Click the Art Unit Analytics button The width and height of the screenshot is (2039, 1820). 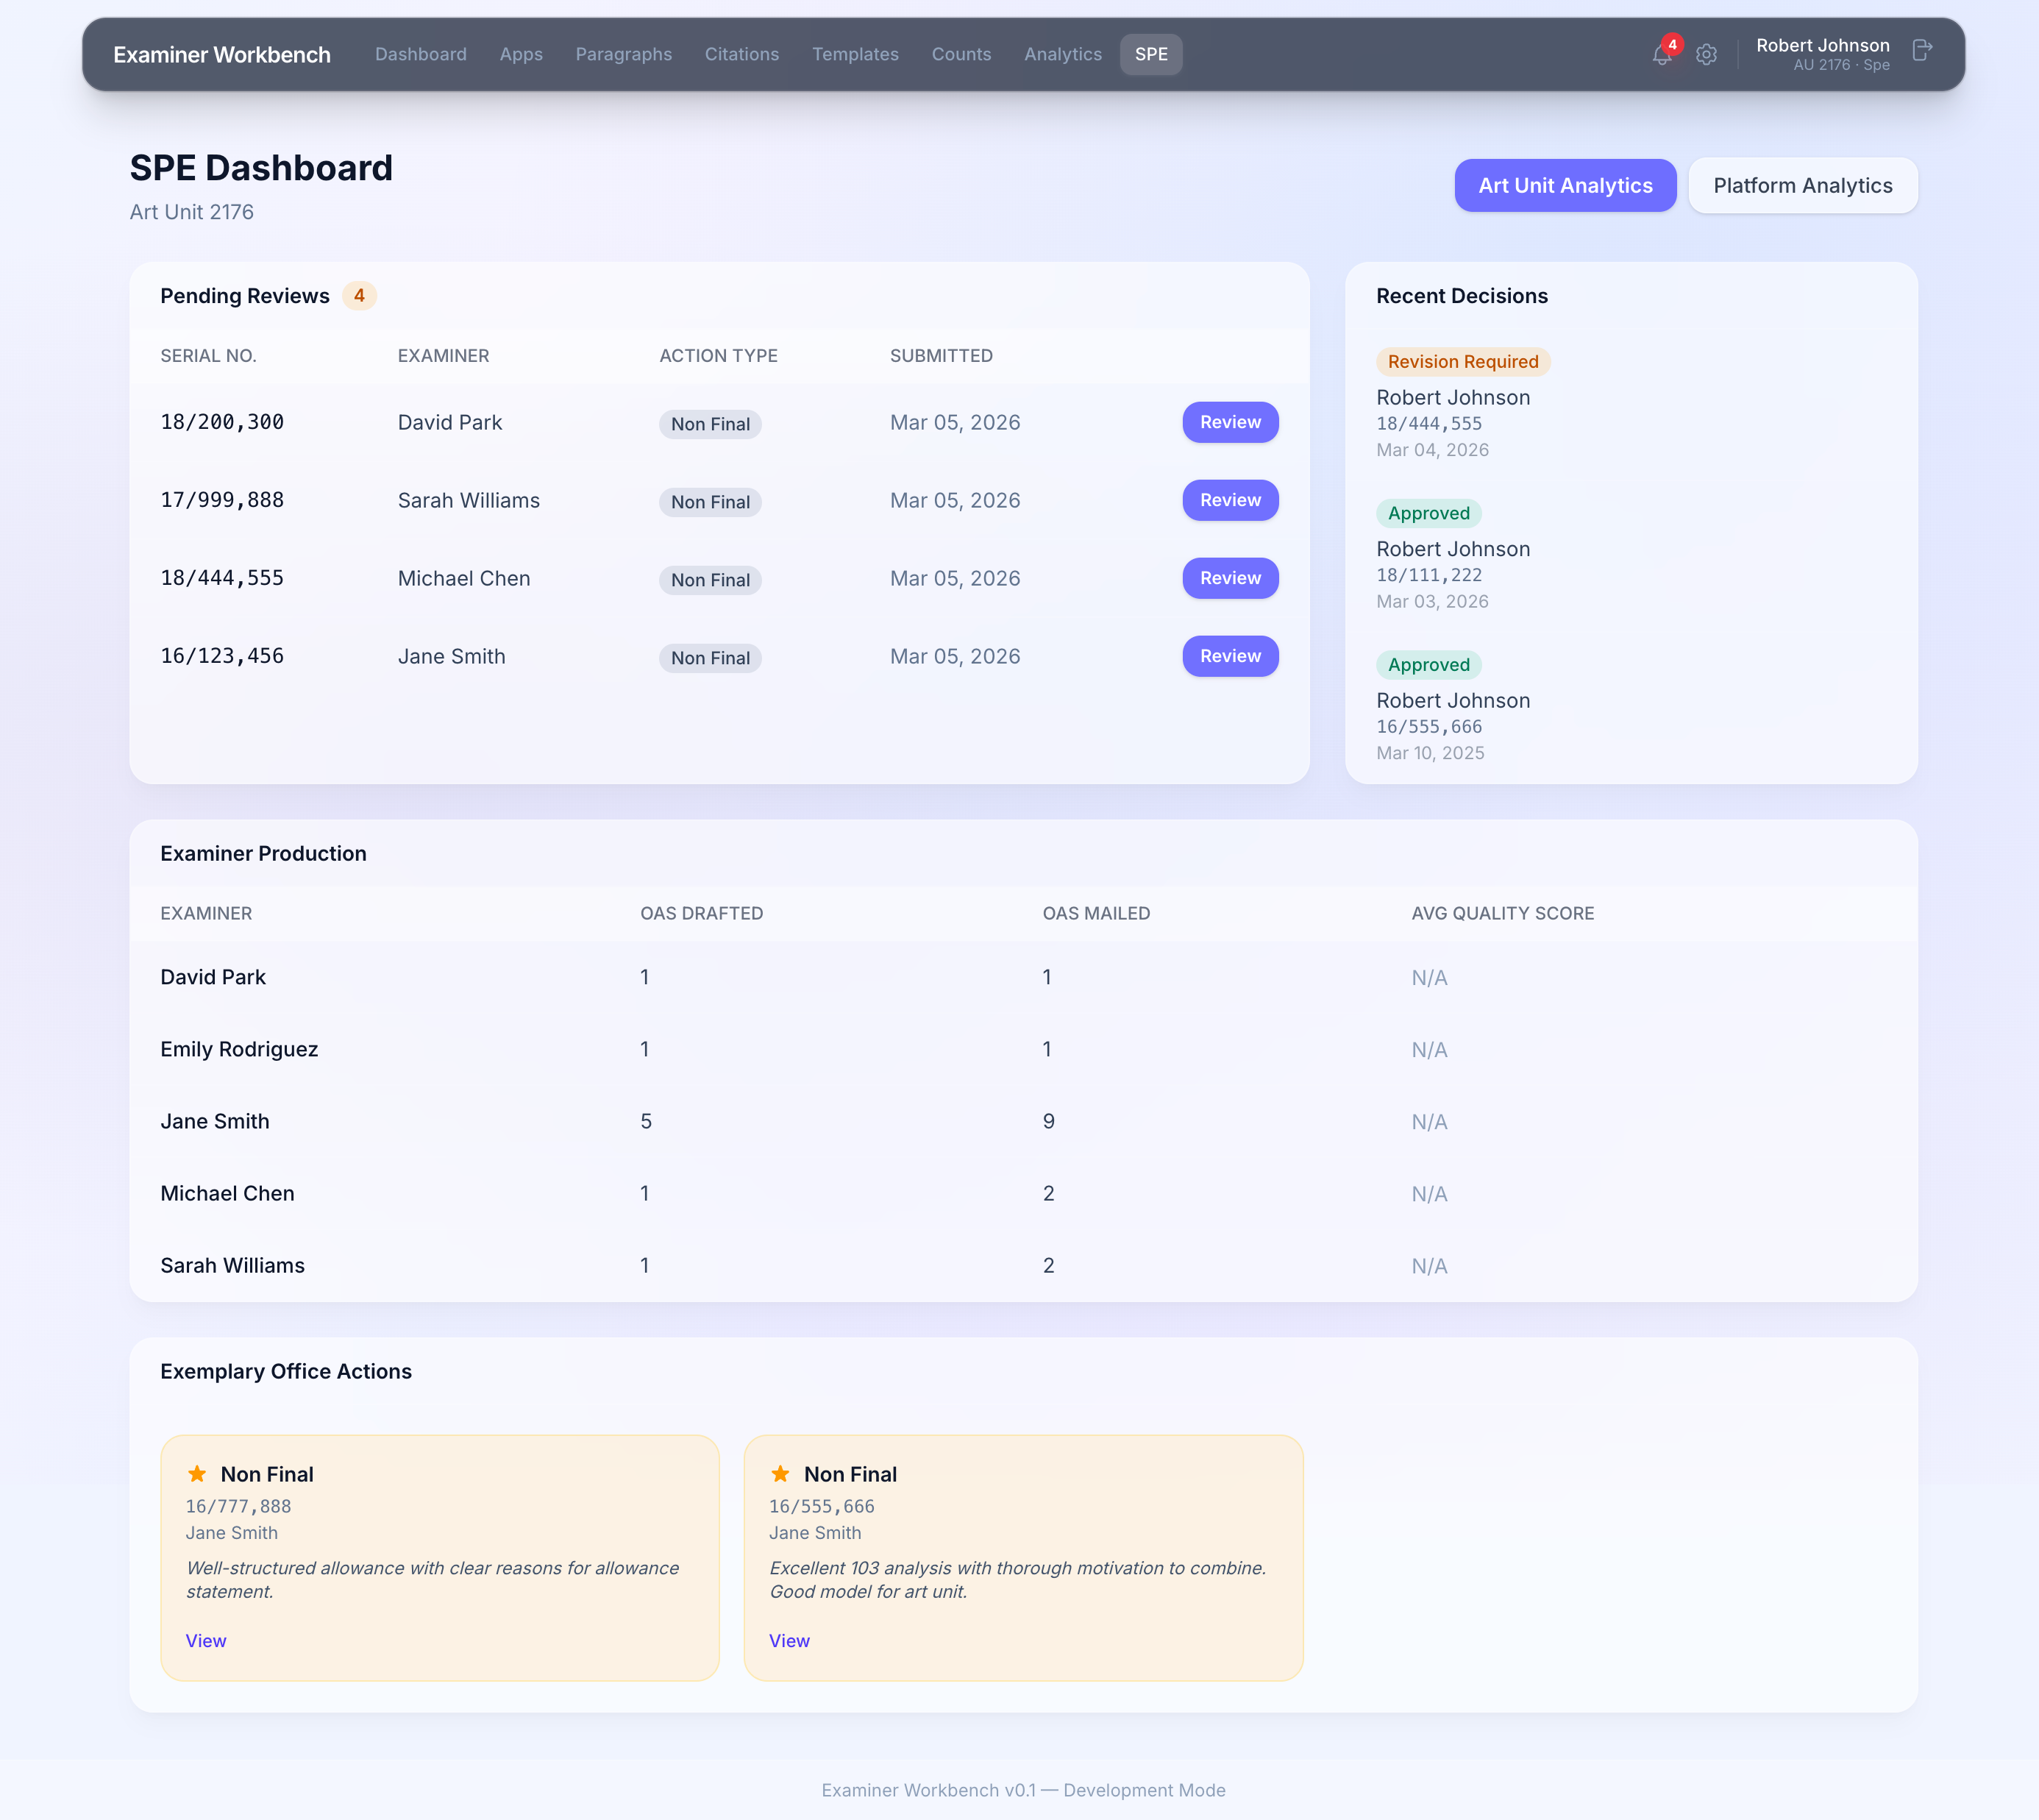(1565, 185)
